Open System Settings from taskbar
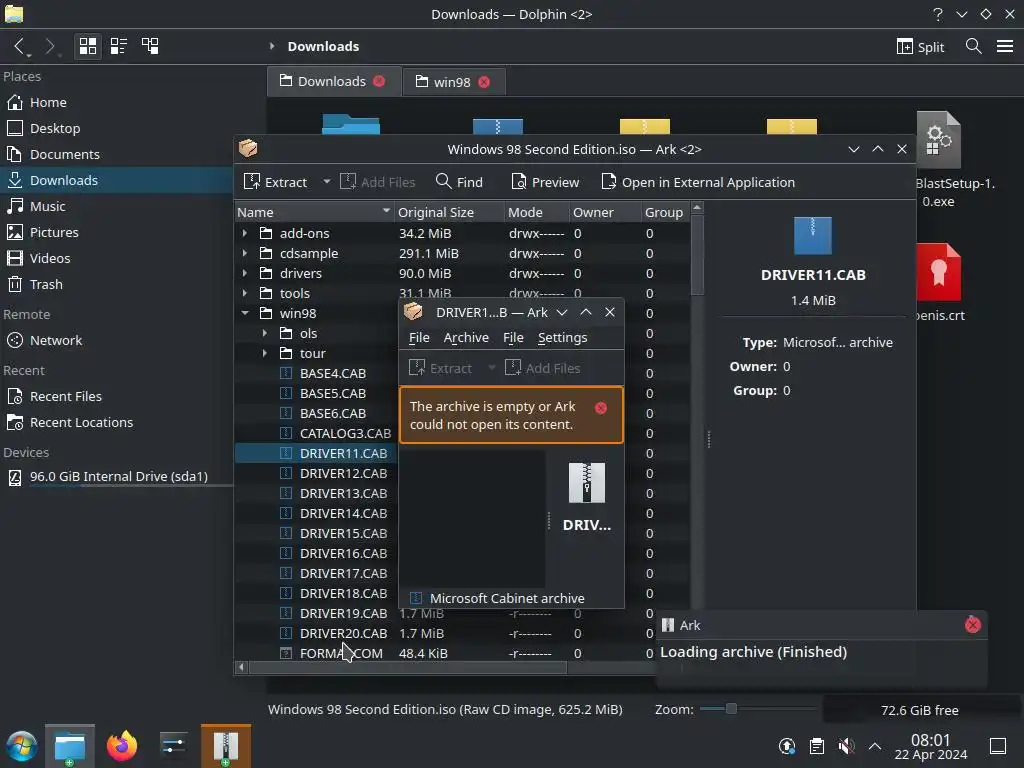 pos(174,746)
